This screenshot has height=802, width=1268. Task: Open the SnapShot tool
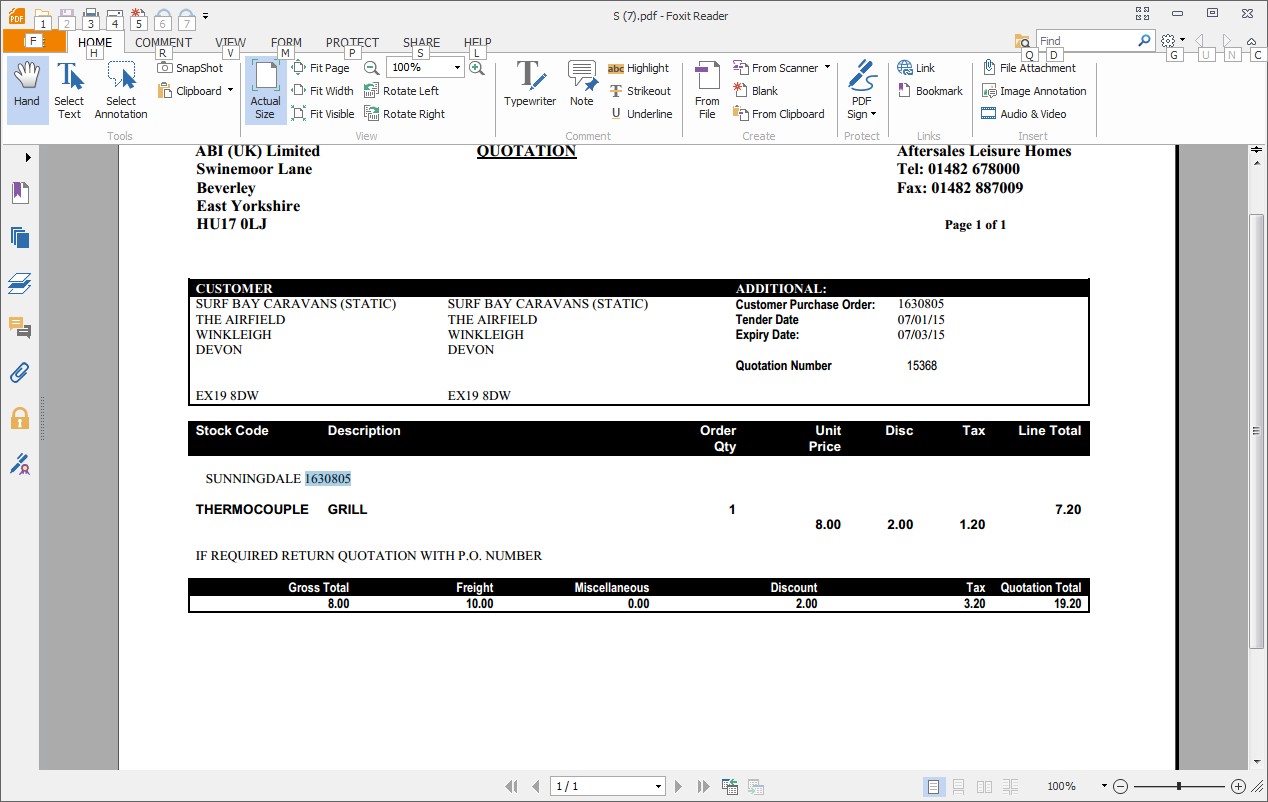pyautogui.click(x=190, y=68)
